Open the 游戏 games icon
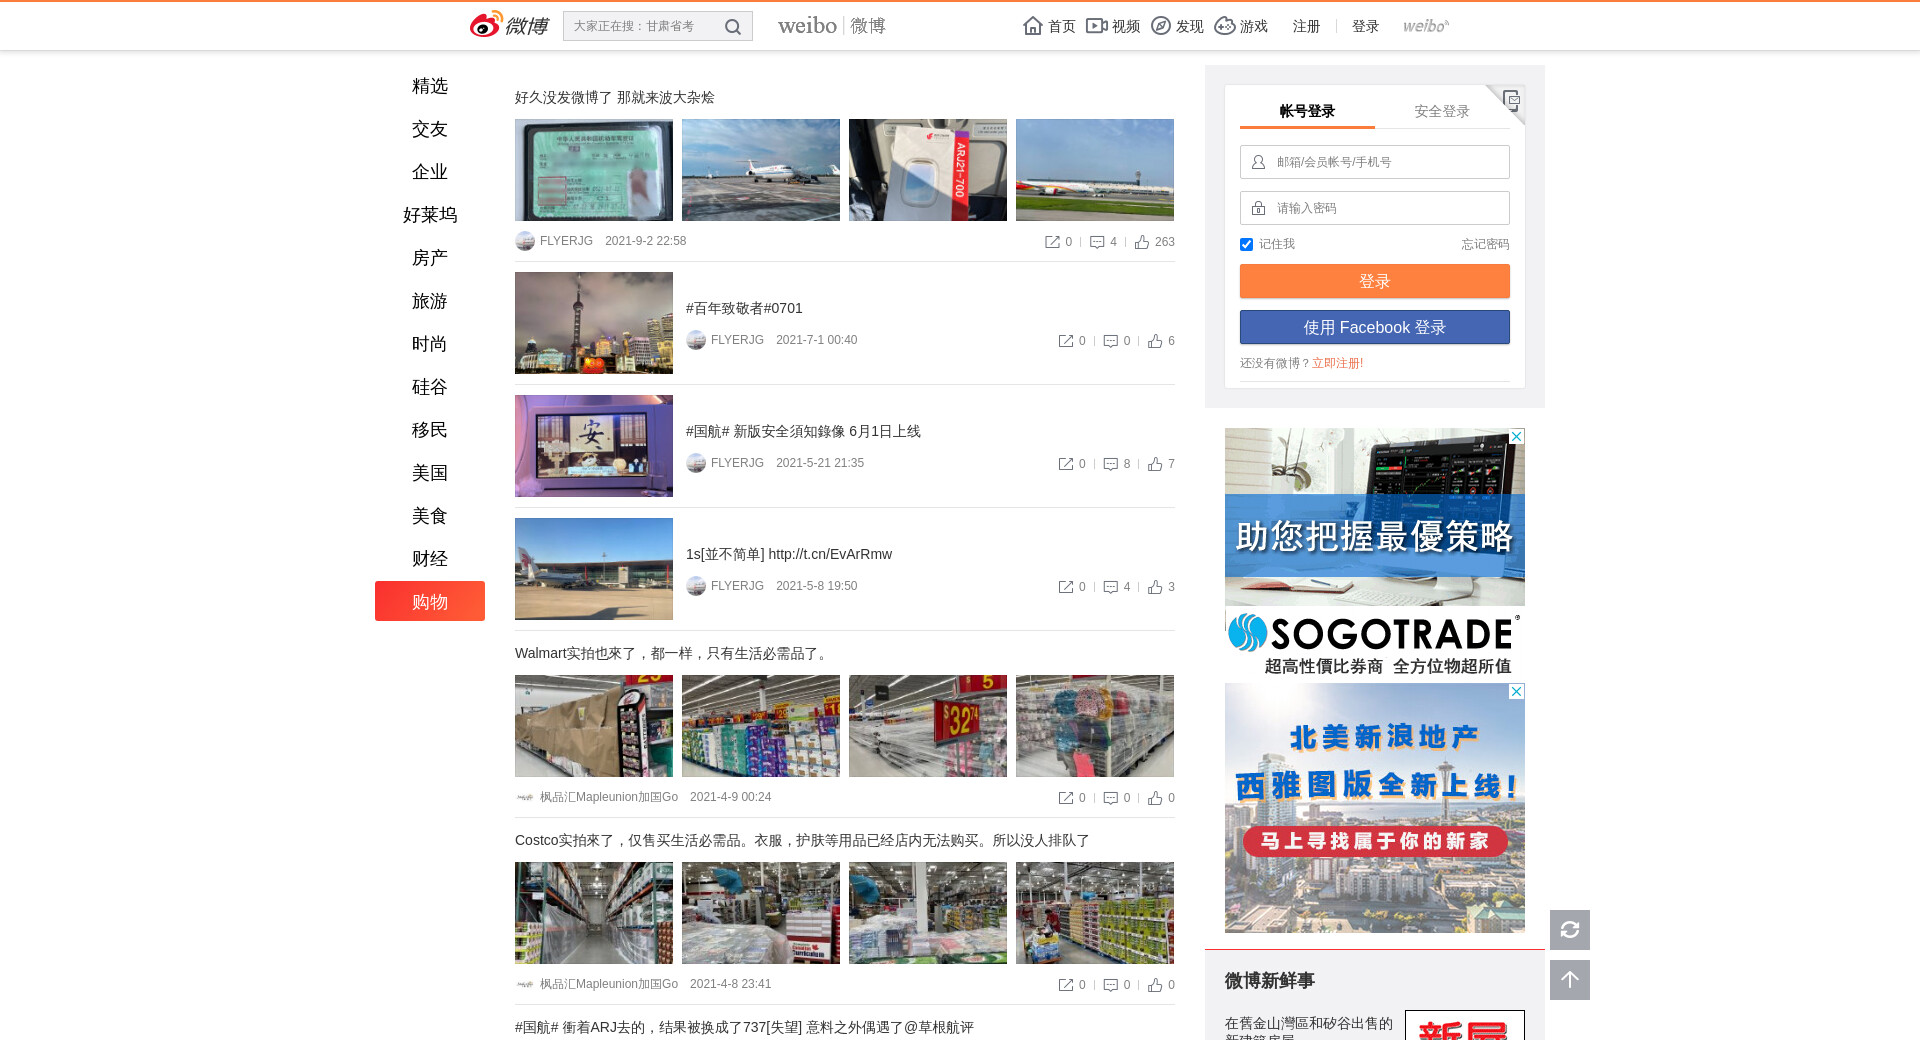Image resolution: width=1920 pixels, height=1040 pixels. click(x=1225, y=26)
